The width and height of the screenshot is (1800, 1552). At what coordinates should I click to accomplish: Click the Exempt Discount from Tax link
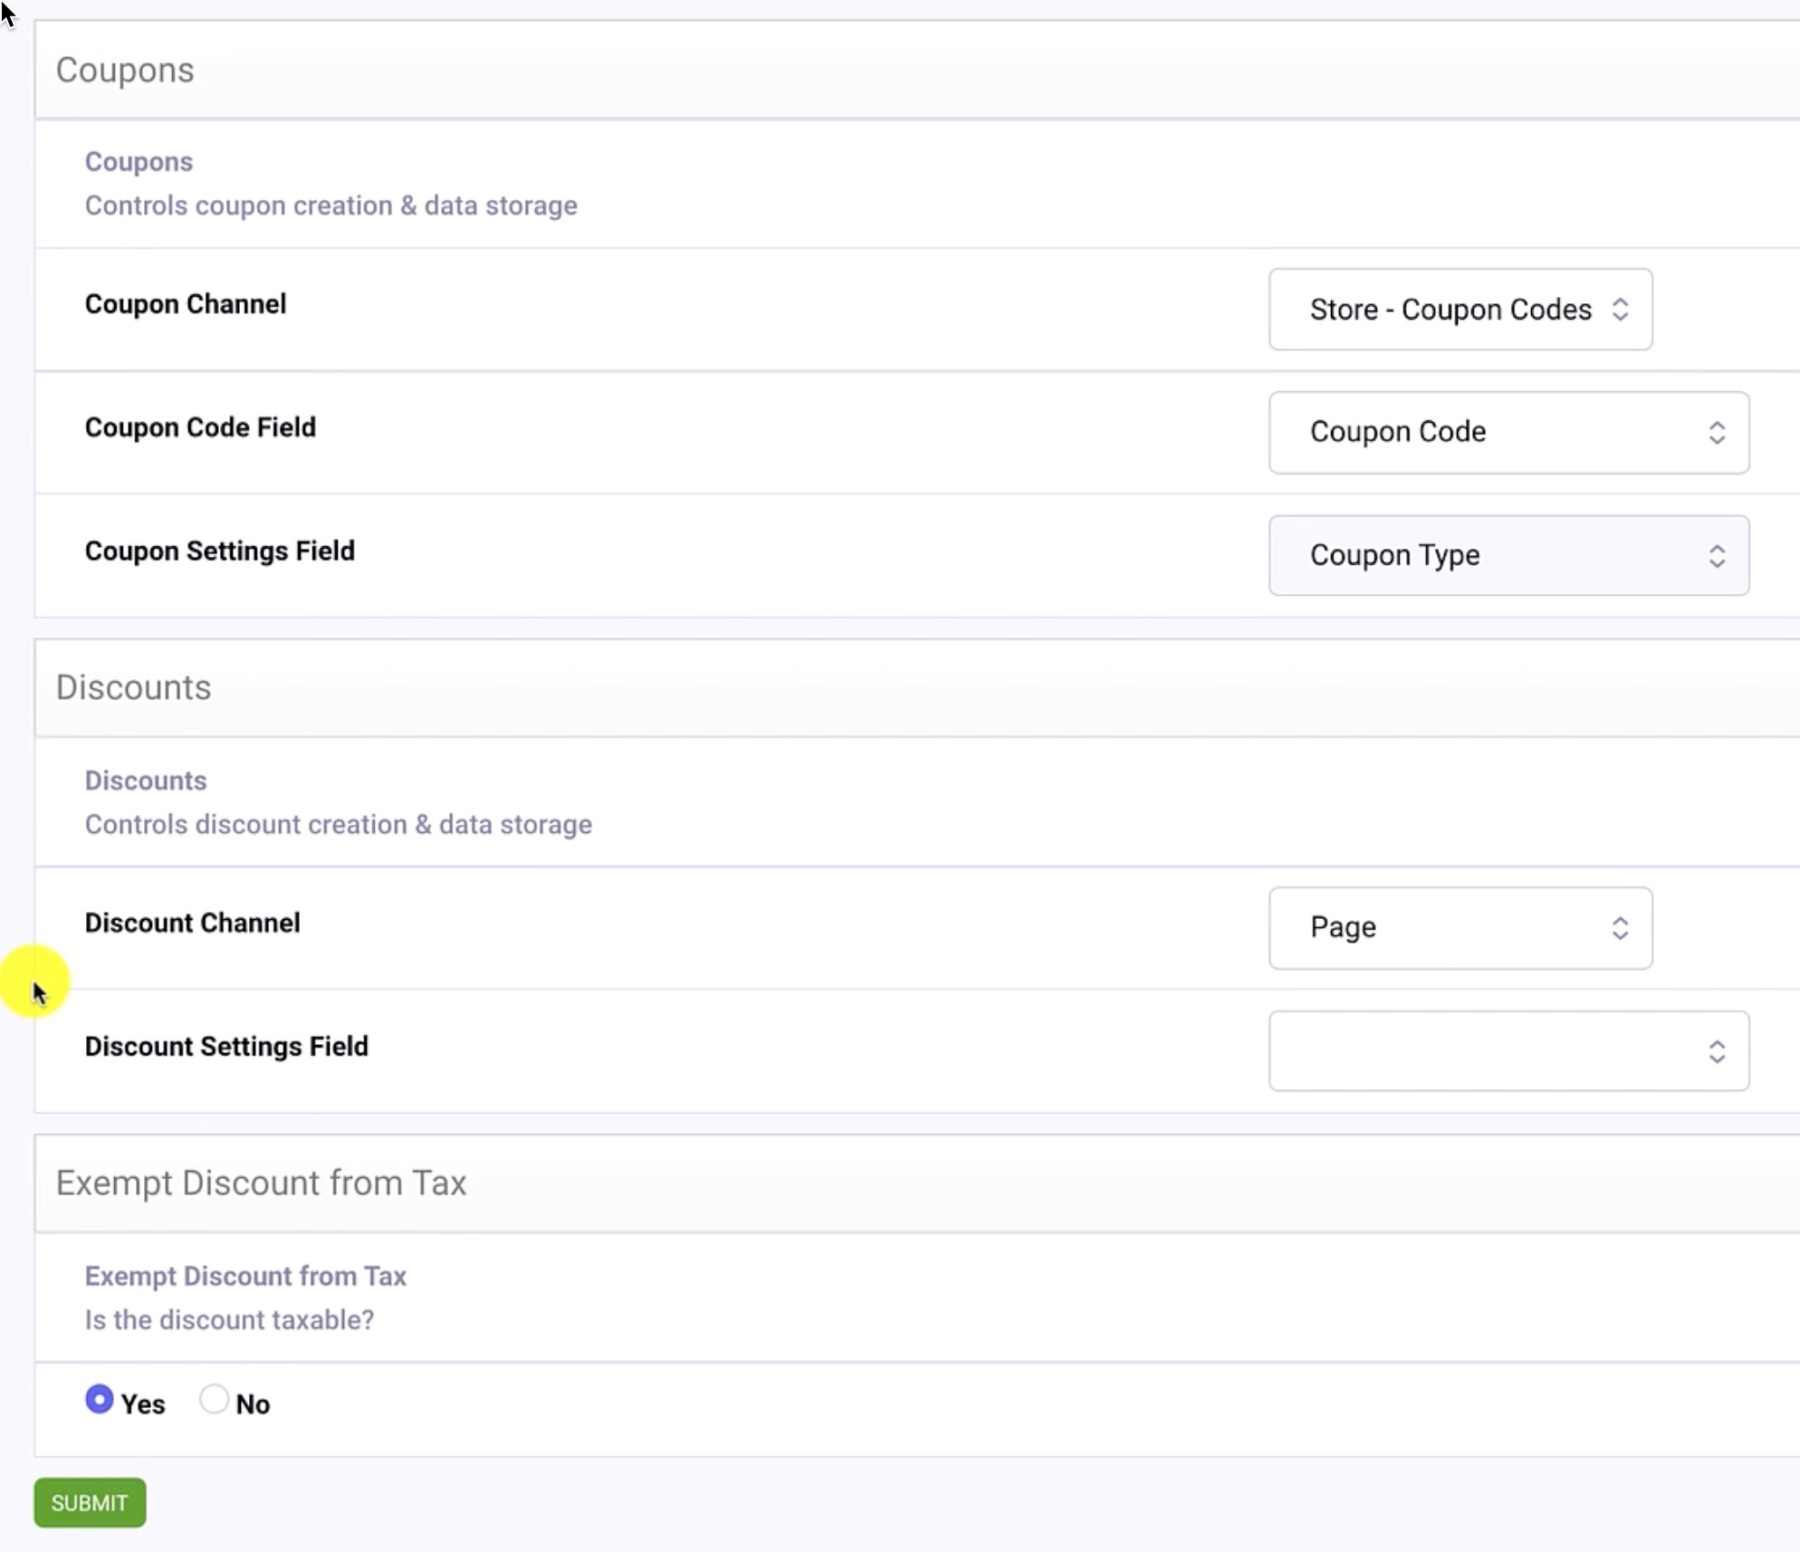point(245,1276)
